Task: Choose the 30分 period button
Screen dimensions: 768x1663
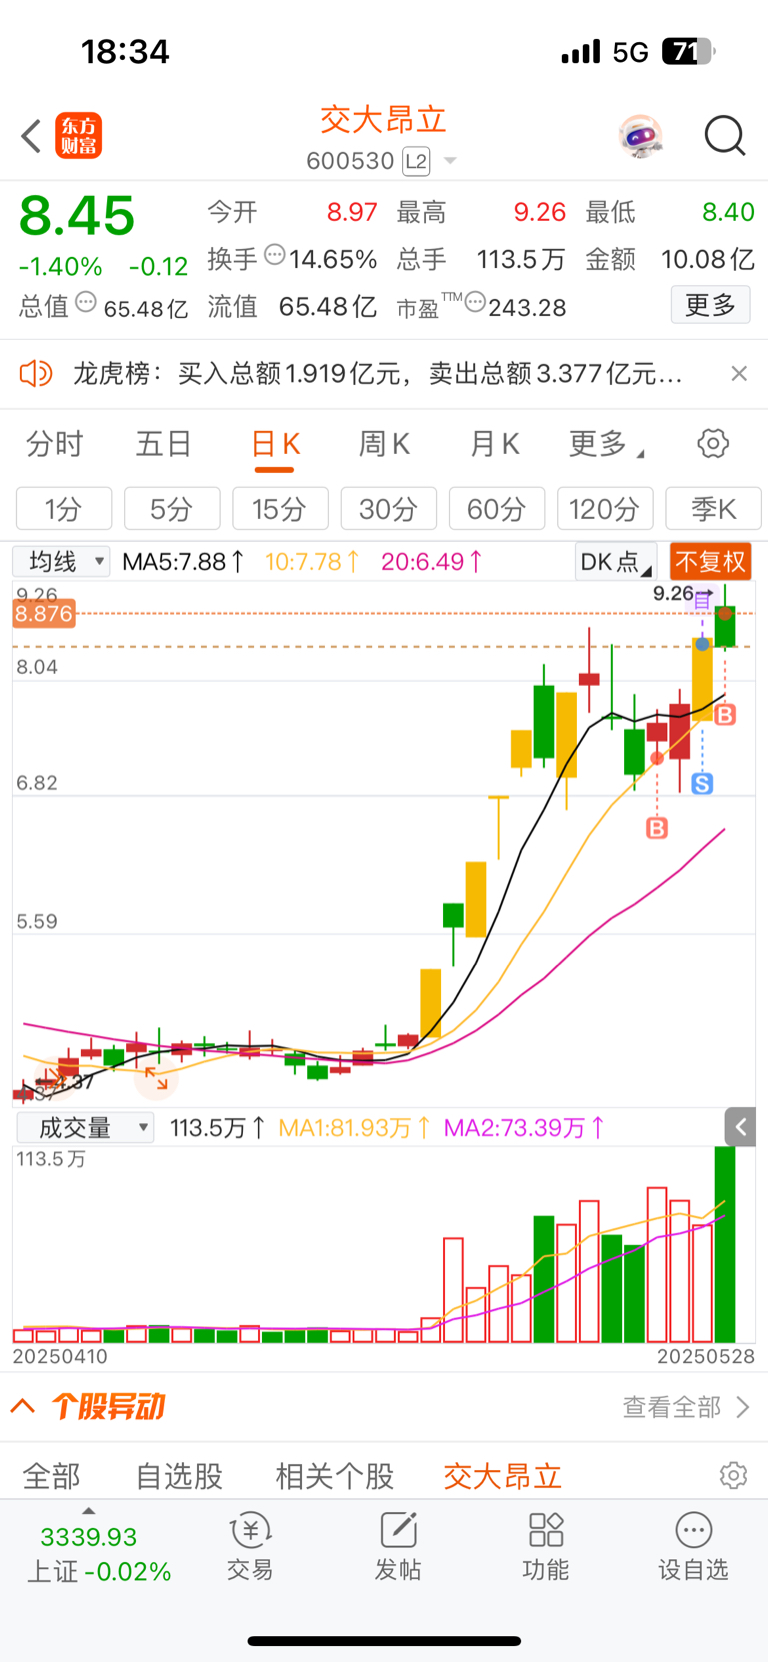Action: (x=388, y=509)
